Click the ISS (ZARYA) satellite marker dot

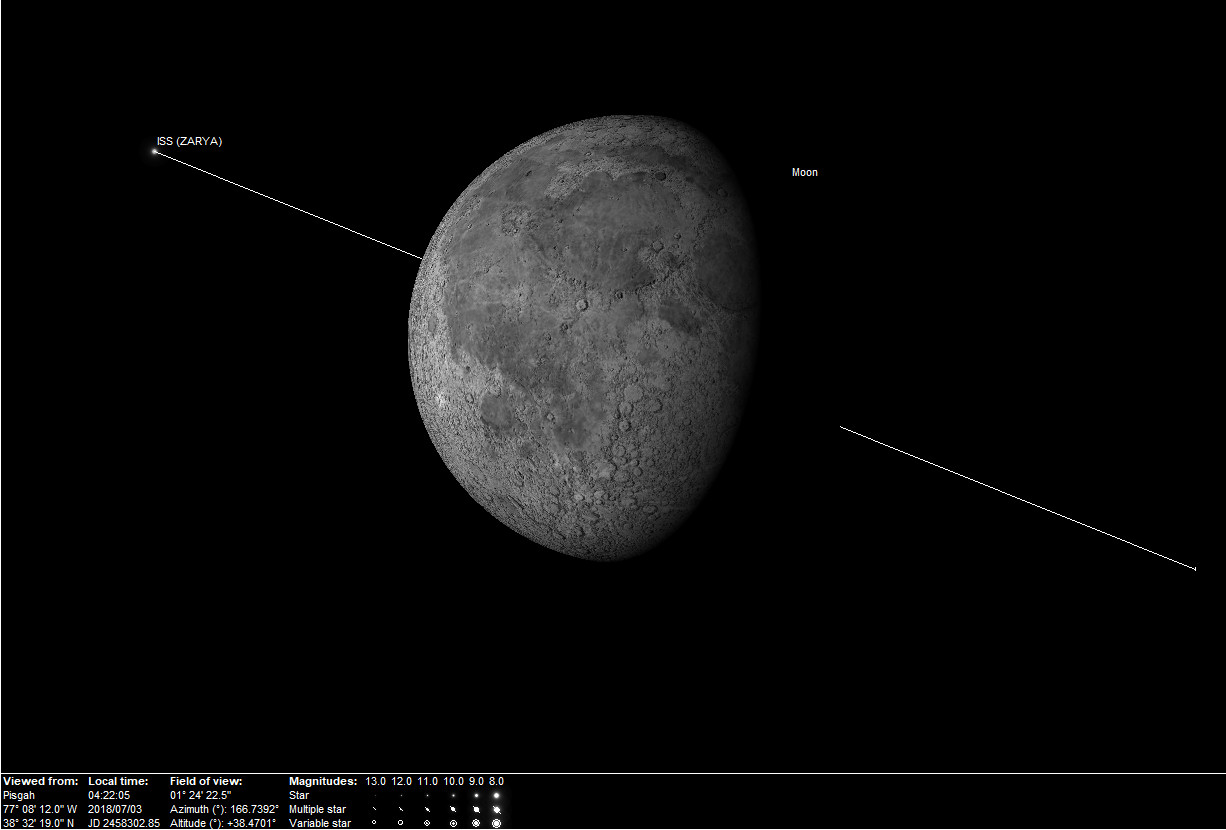pos(154,152)
